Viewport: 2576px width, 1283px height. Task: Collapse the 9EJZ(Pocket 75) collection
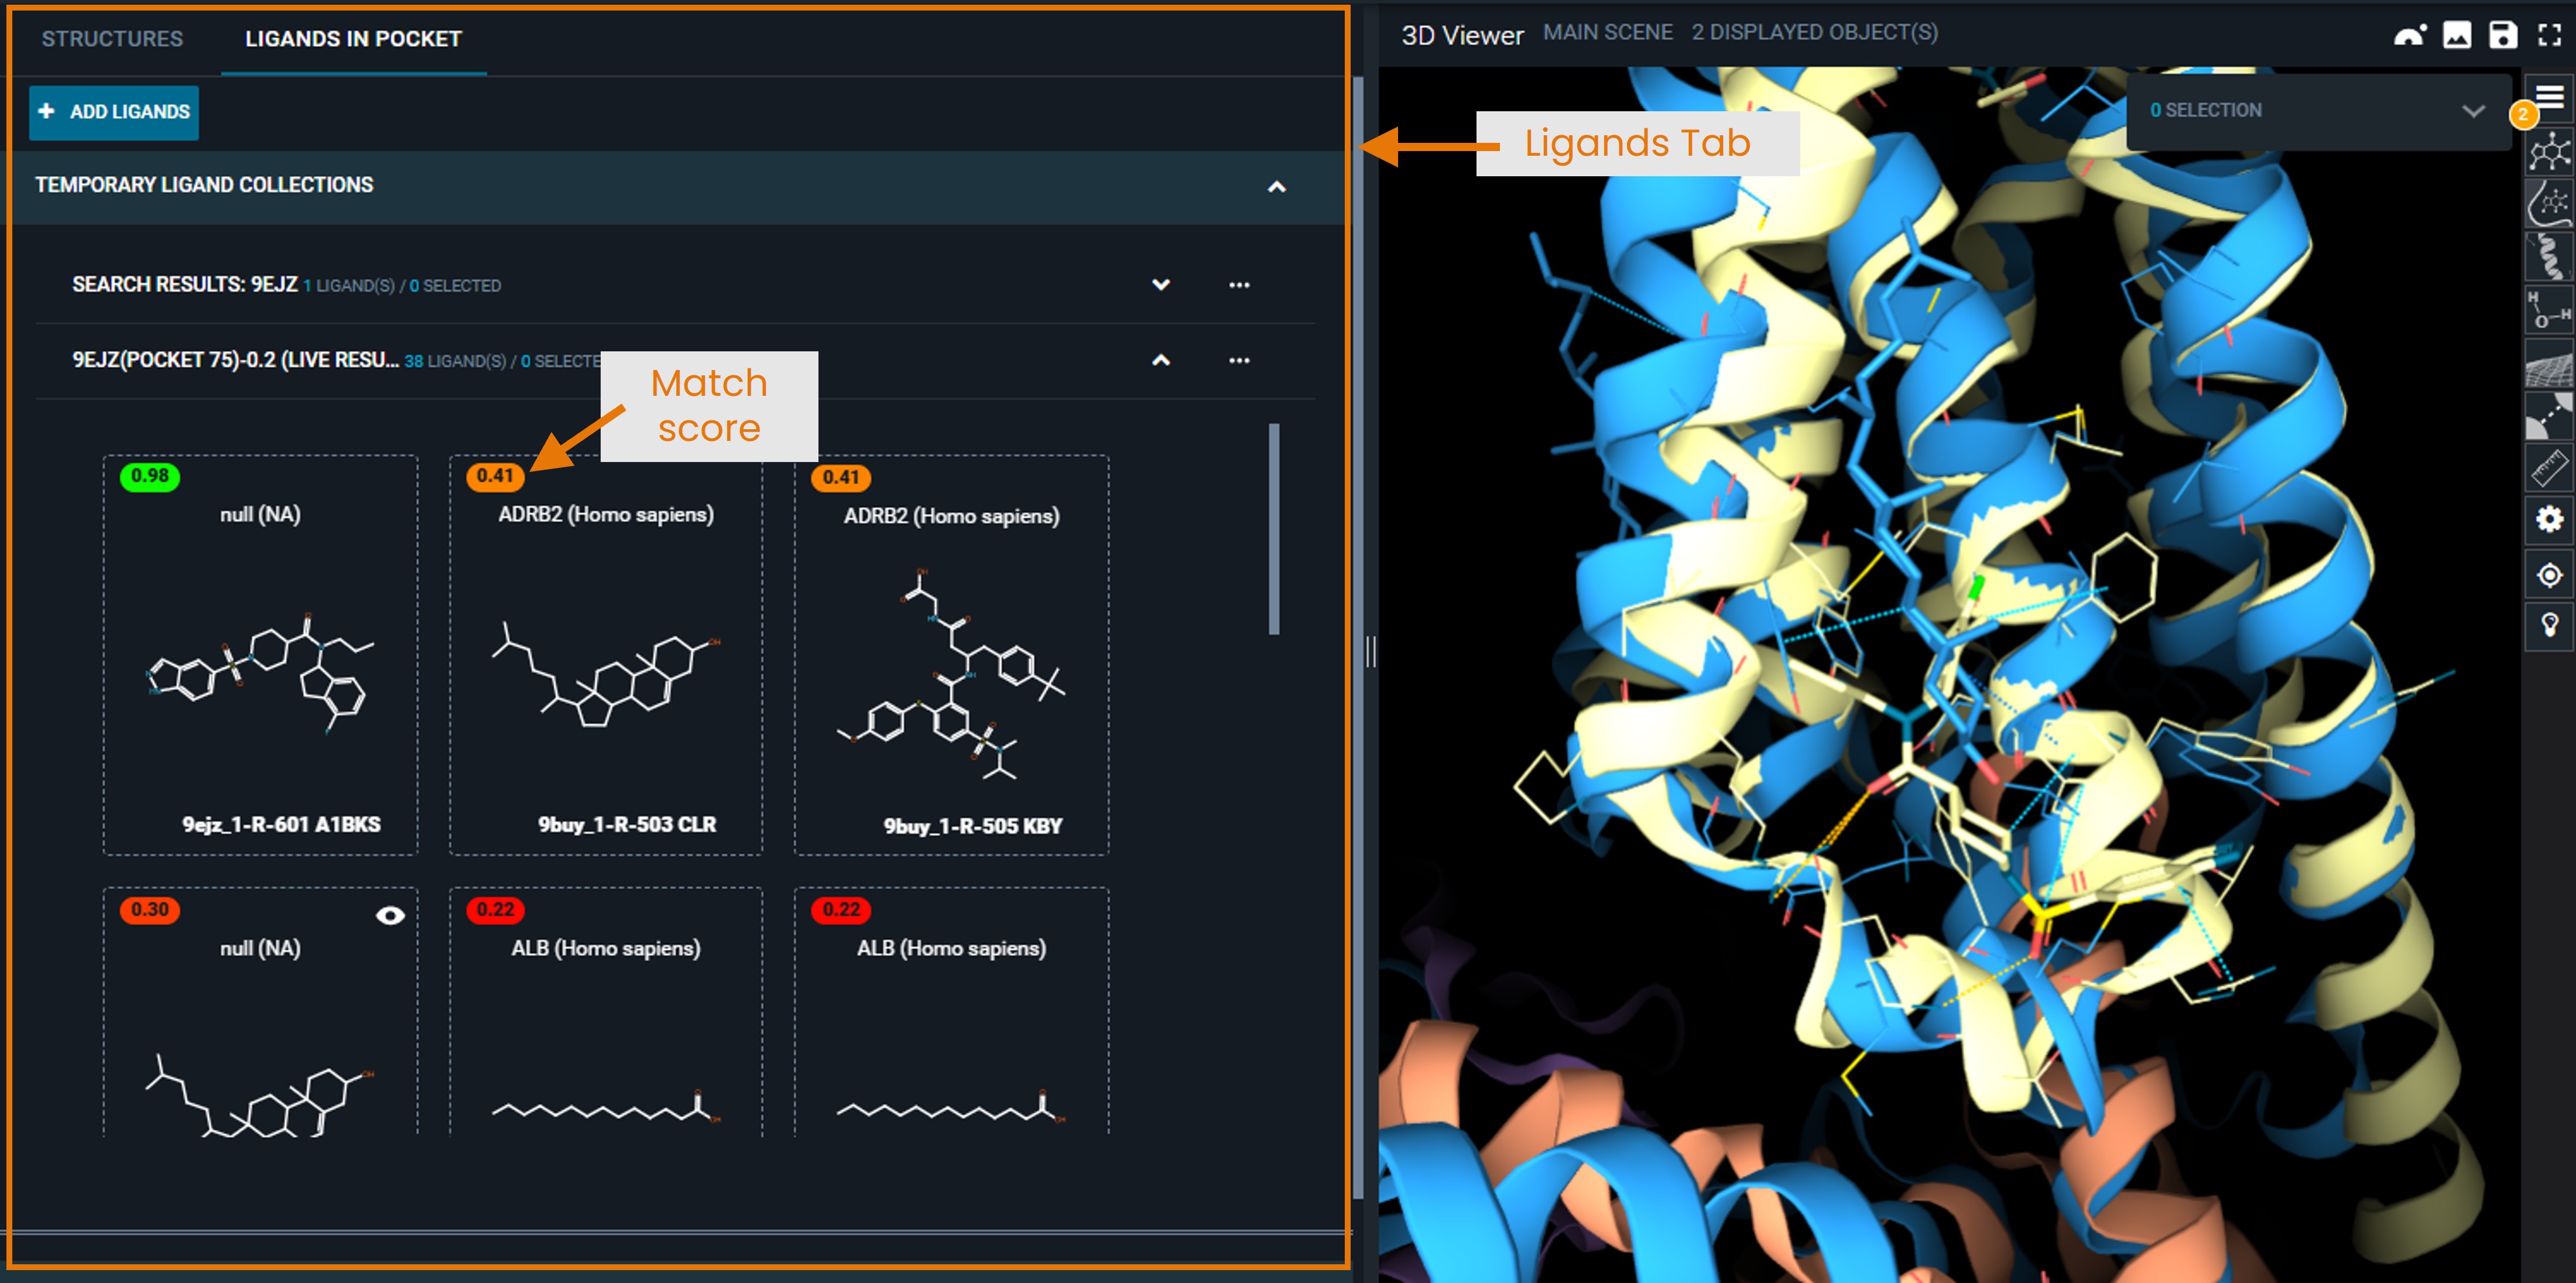(1160, 360)
